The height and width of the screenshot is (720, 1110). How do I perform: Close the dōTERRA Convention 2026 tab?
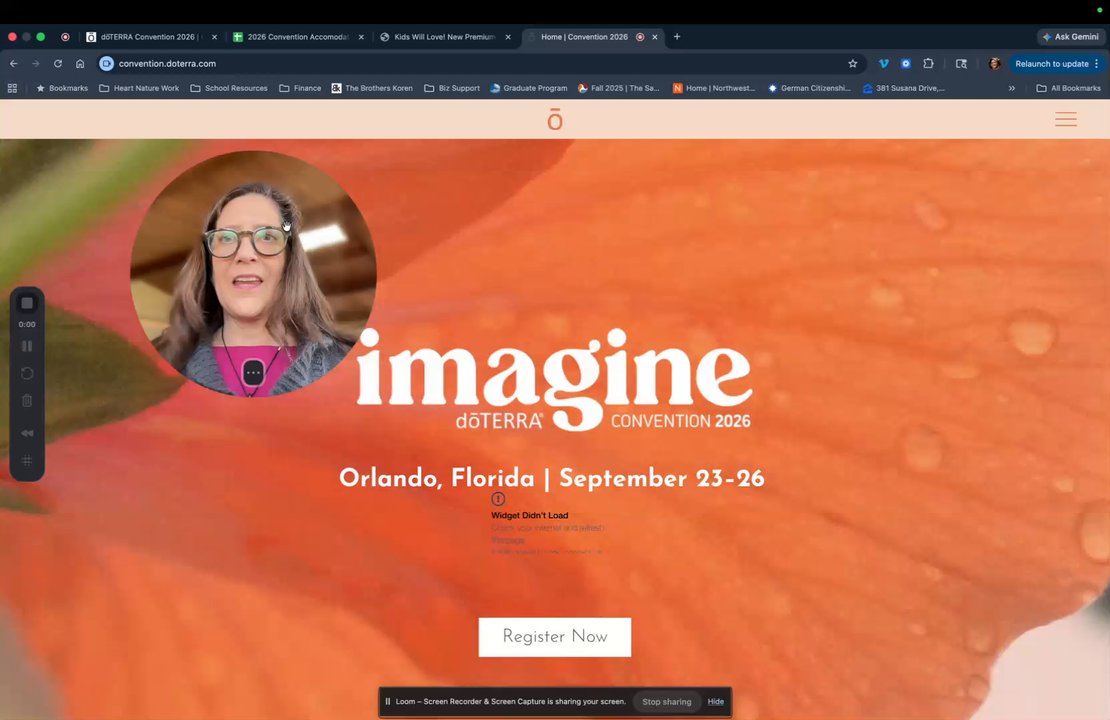tap(214, 37)
